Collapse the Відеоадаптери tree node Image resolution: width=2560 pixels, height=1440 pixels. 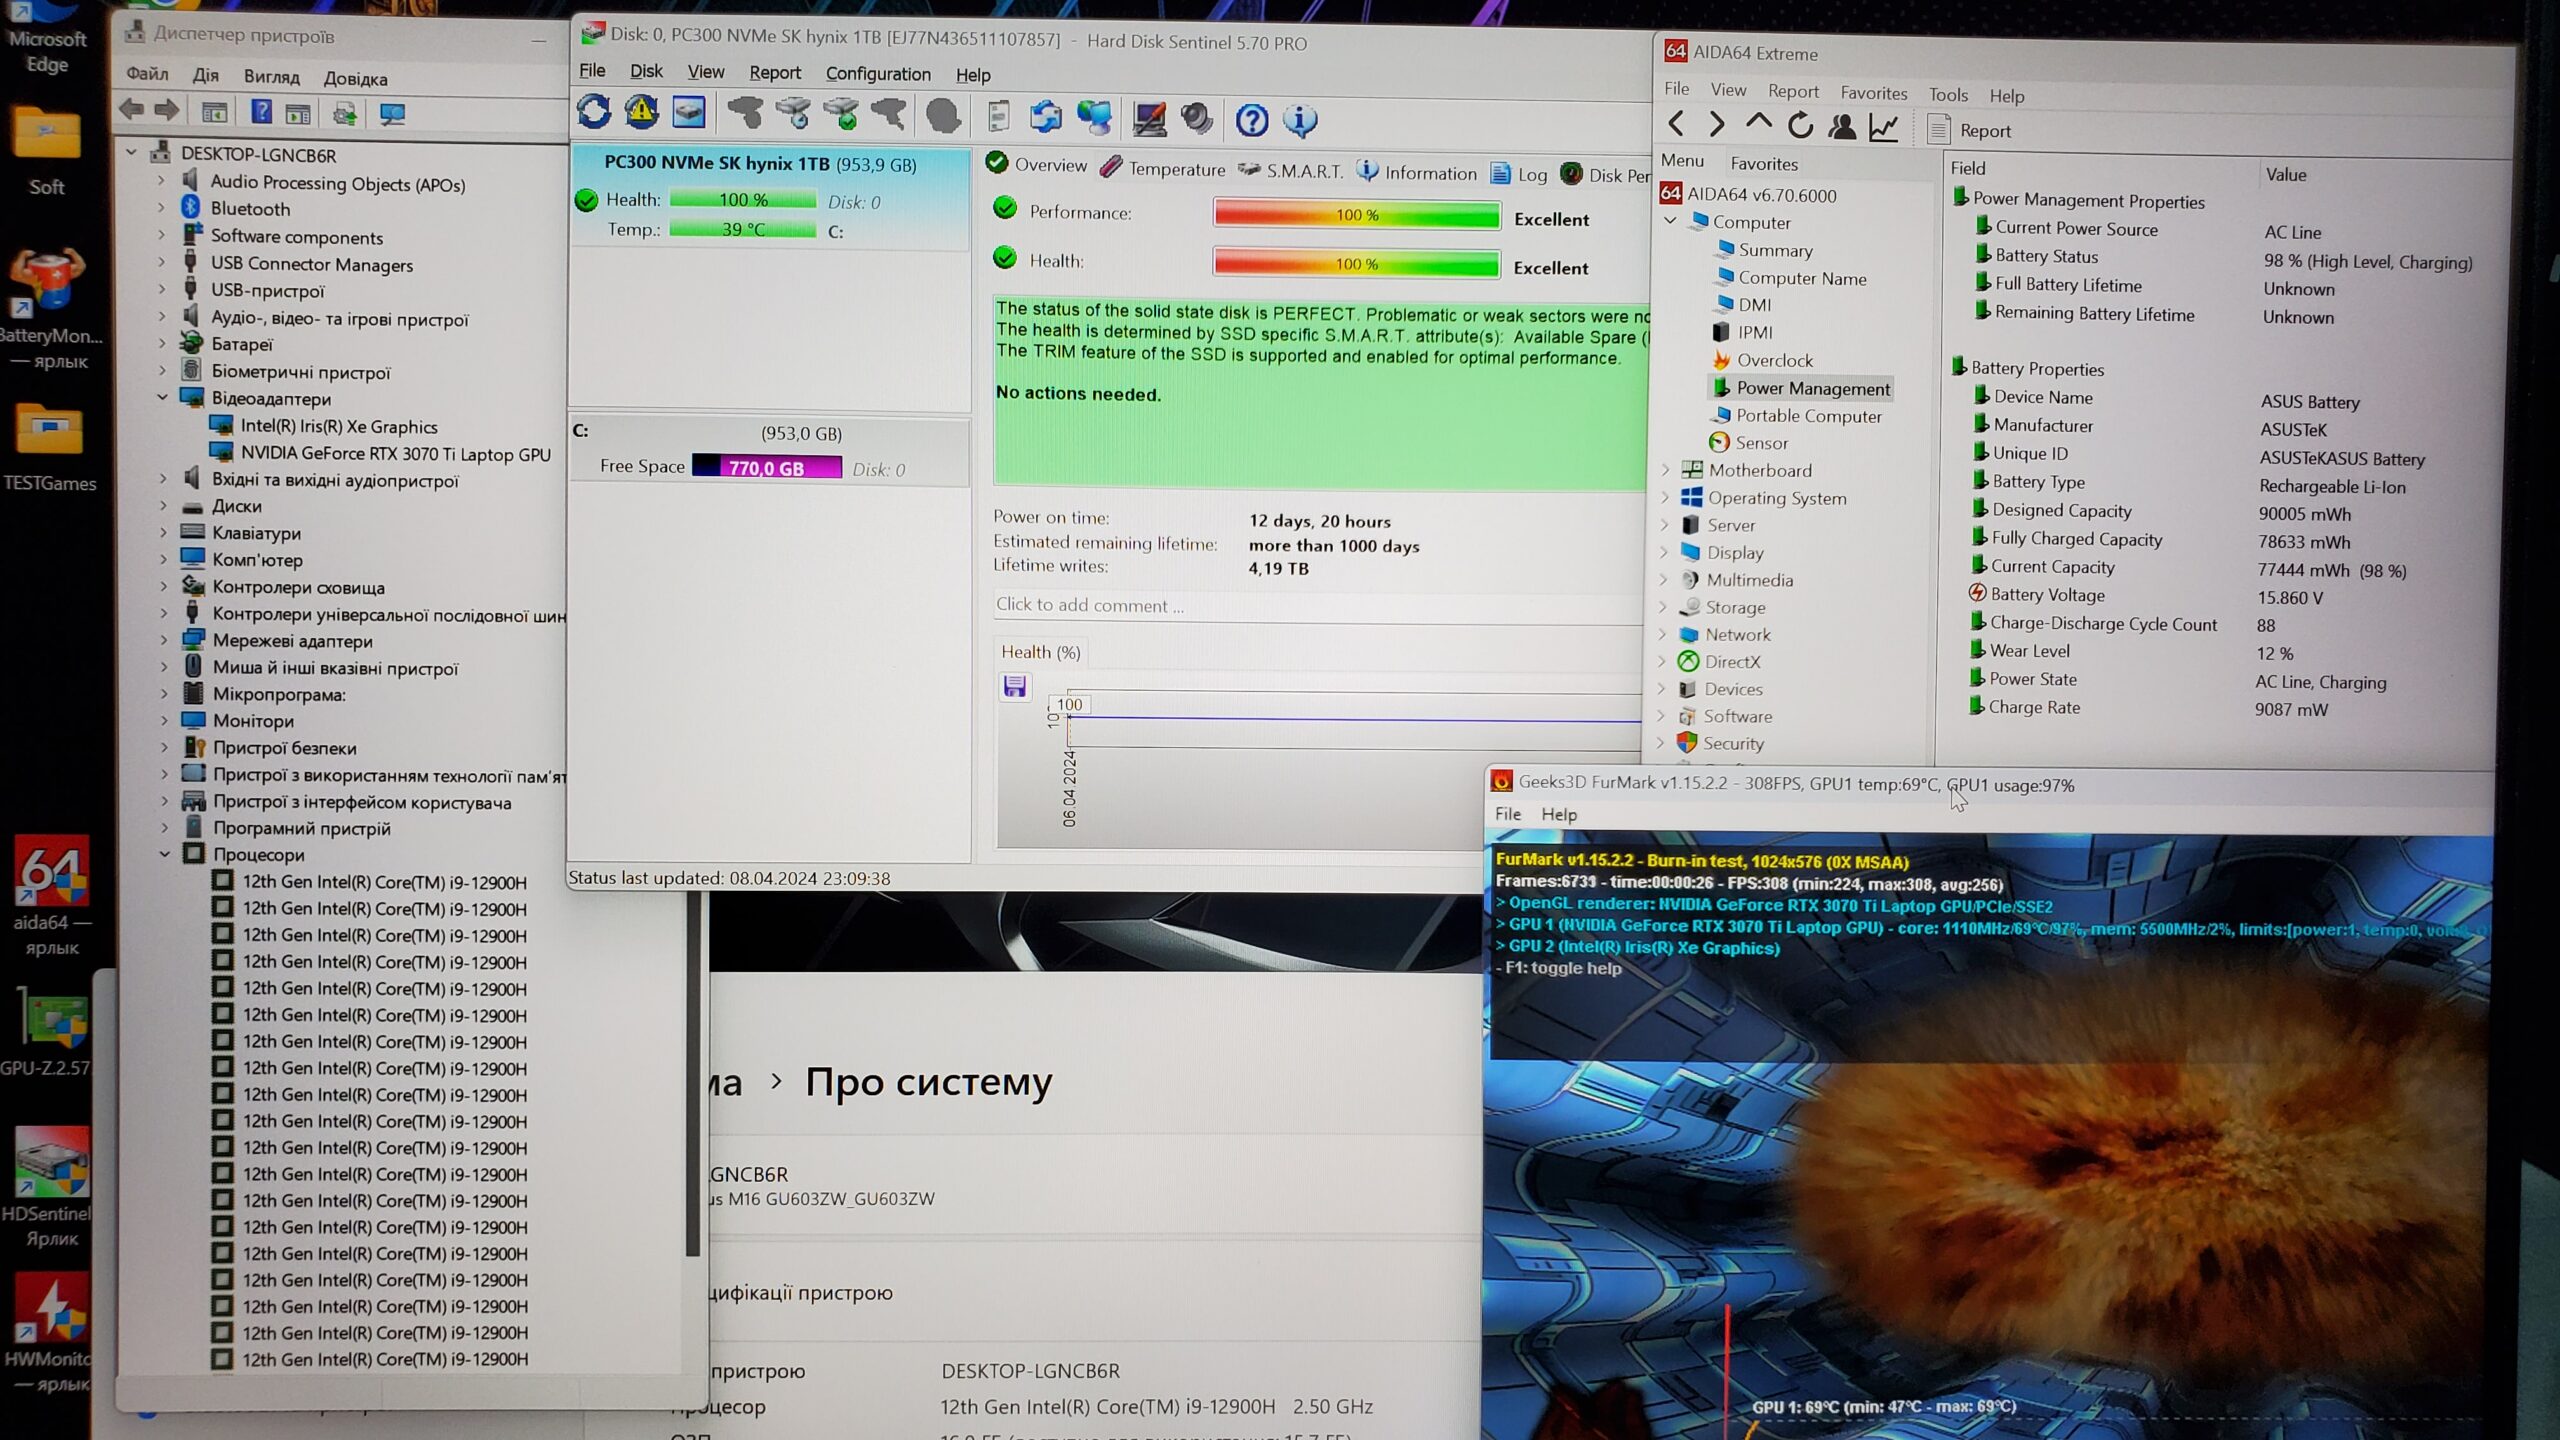click(x=163, y=398)
